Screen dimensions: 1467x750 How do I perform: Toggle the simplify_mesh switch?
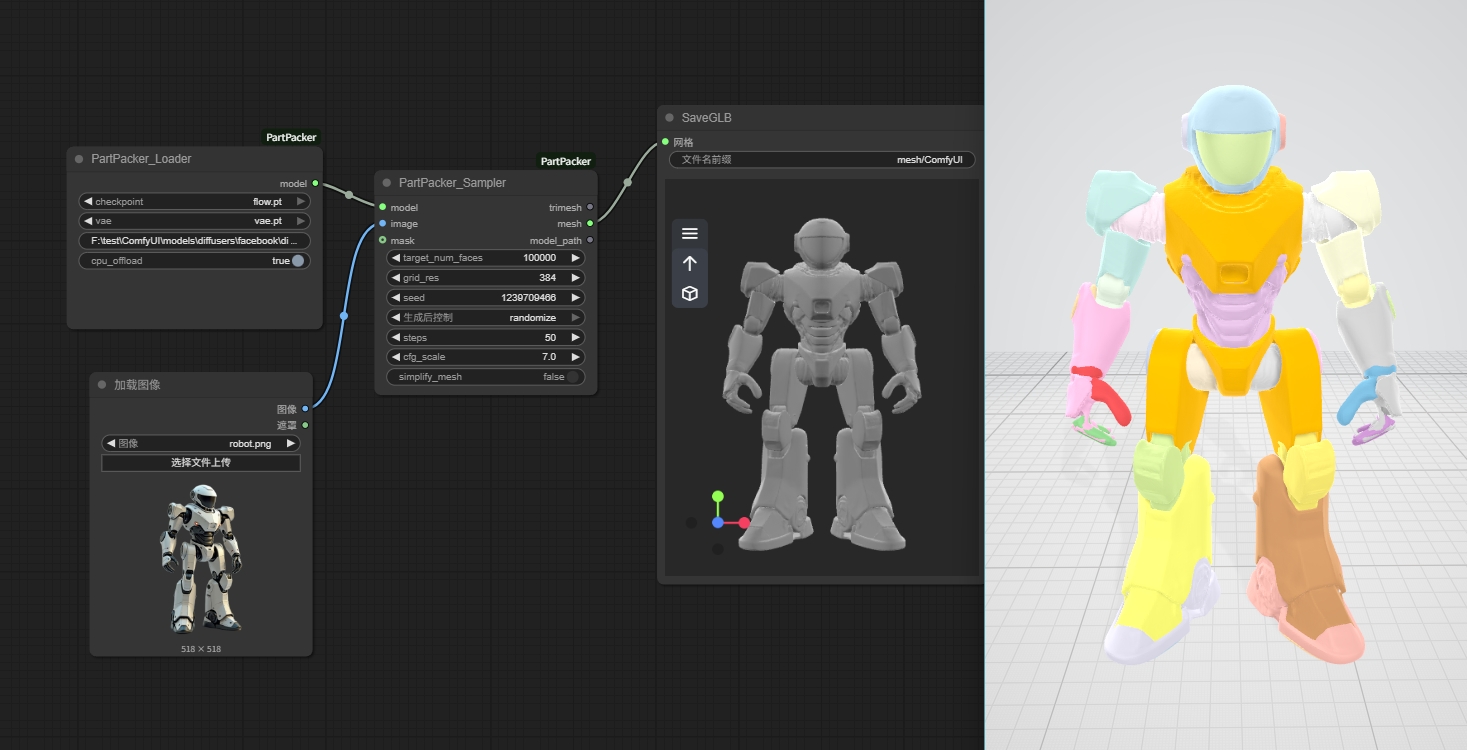click(573, 377)
